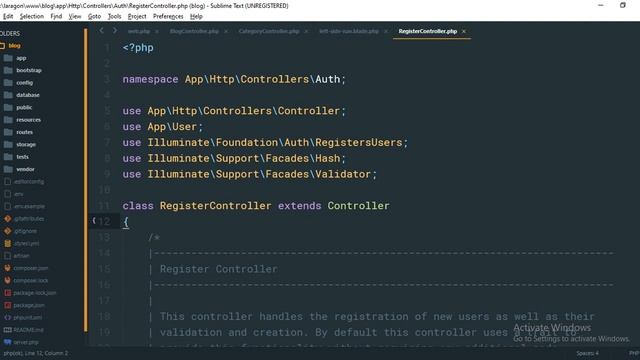The width and height of the screenshot is (640, 360).
Task: Click 'extends' keyword on line 11
Action: pyautogui.click(x=299, y=206)
